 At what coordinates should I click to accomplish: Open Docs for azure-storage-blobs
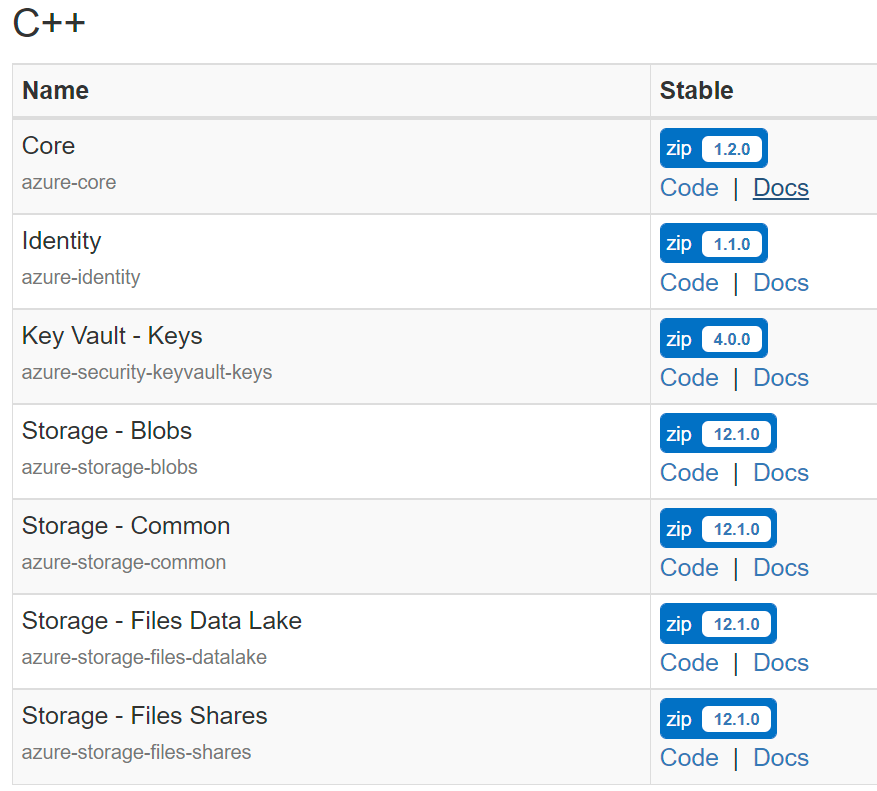click(780, 472)
